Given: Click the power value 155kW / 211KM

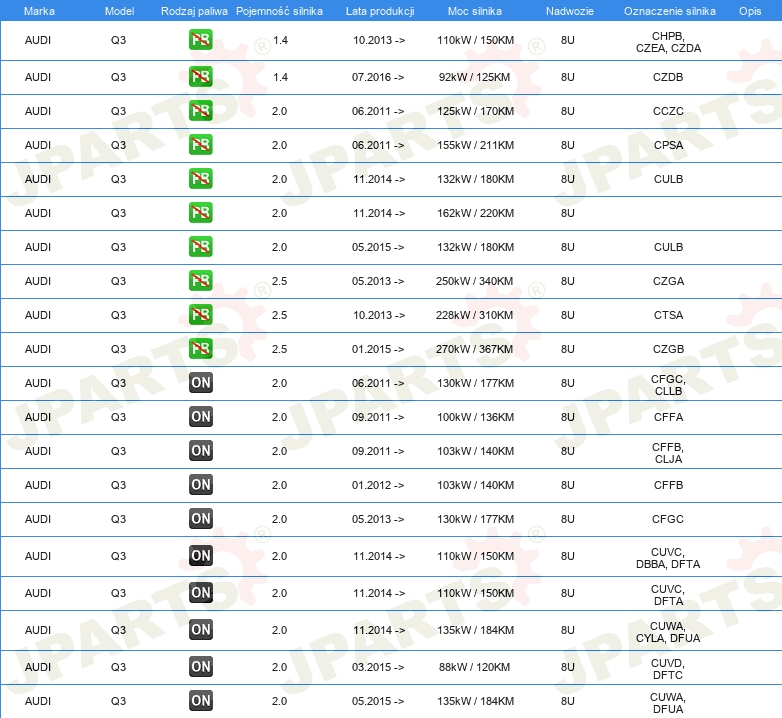Looking at the screenshot, I should [475, 145].
